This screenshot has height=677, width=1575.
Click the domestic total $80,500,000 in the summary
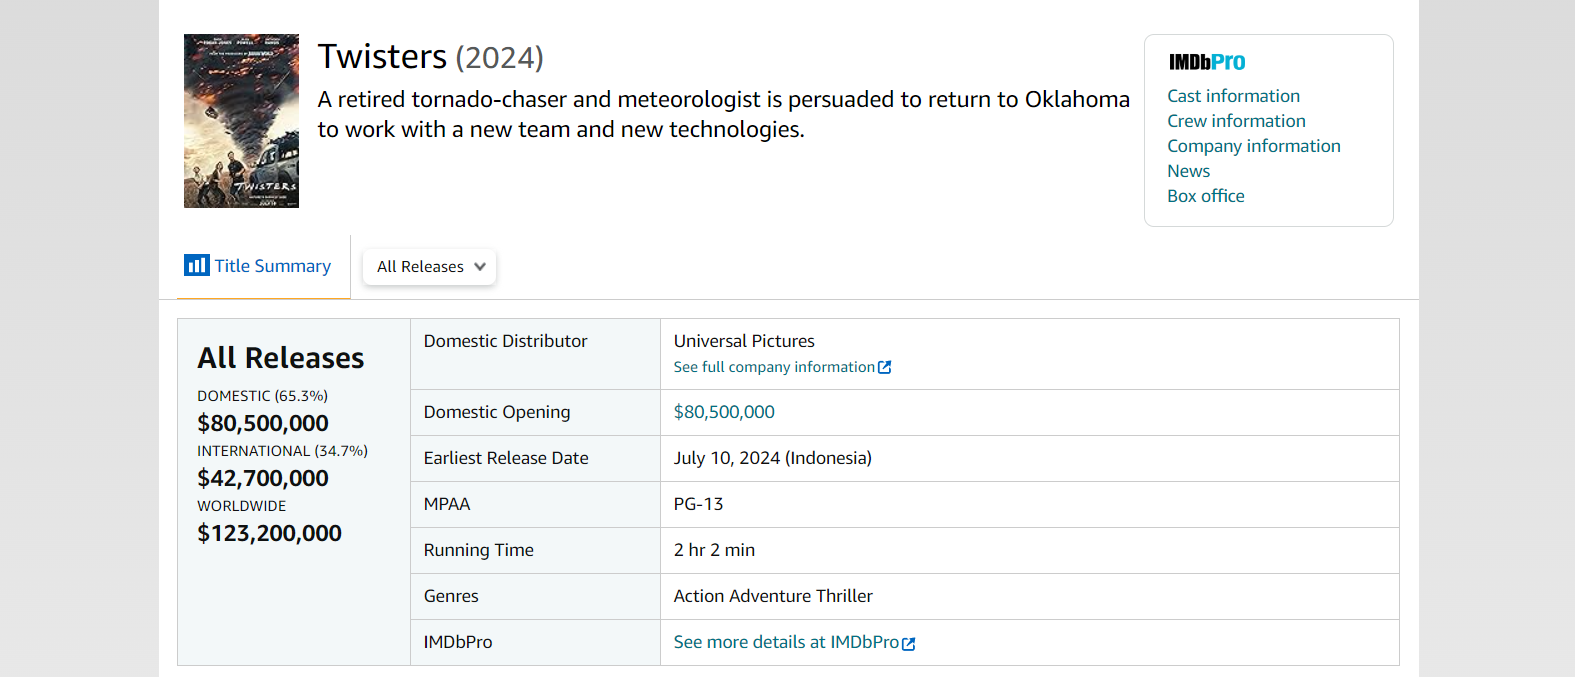263,423
